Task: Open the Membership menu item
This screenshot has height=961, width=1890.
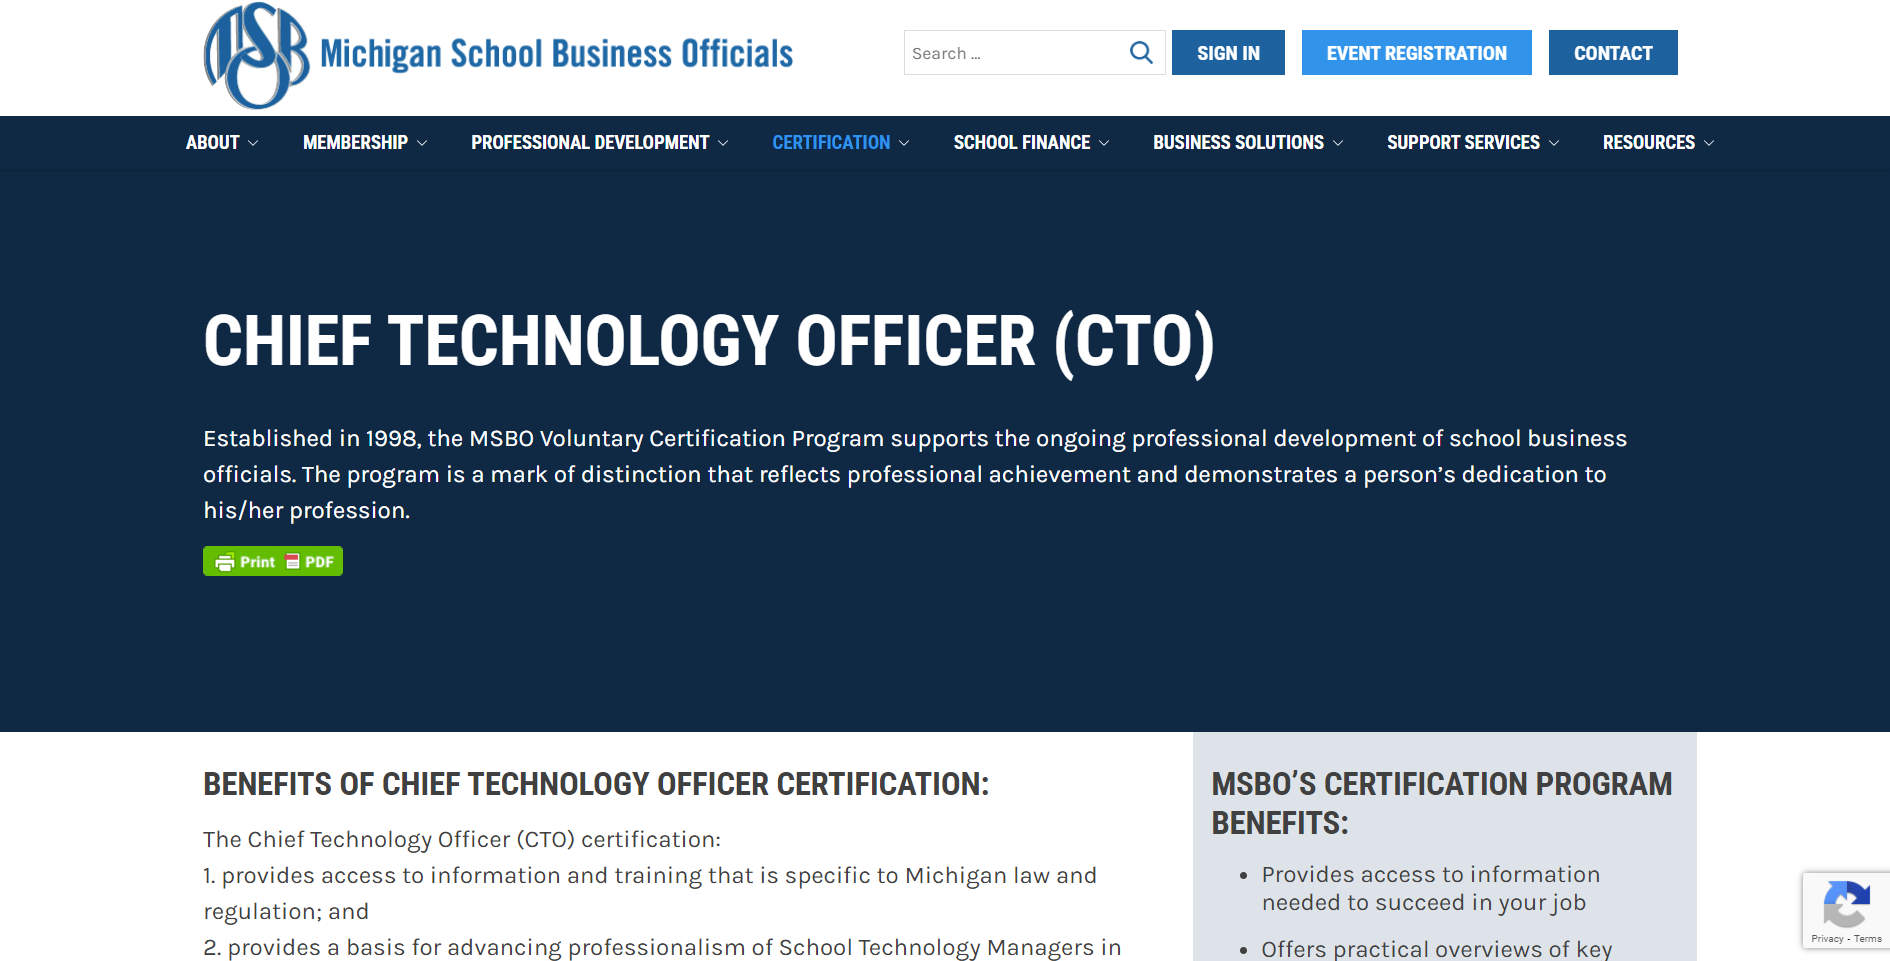Action: (x=355, y=143)
